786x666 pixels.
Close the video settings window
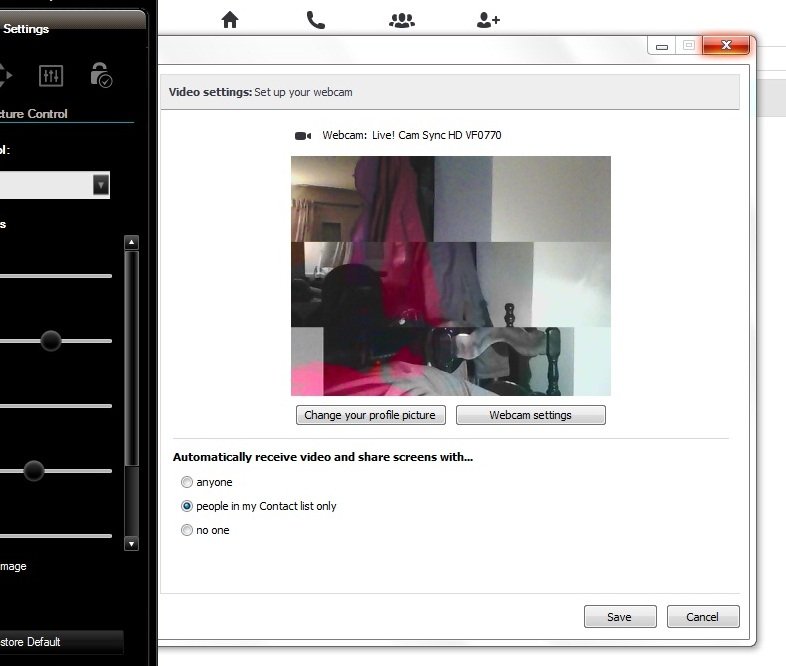(726, 45)
